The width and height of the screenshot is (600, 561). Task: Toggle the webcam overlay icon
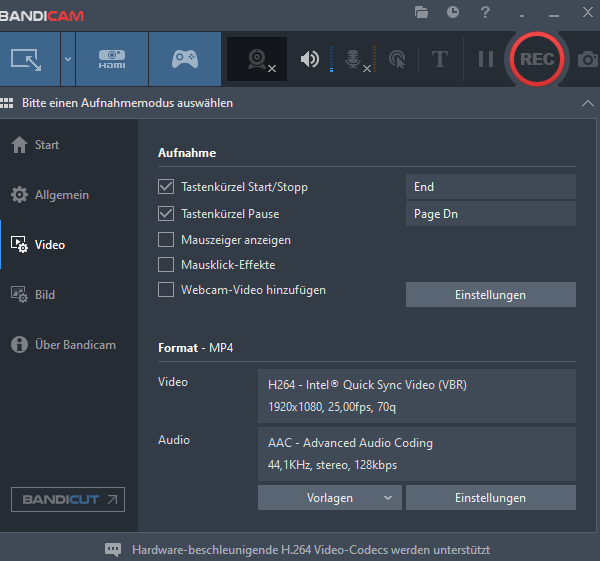coord(257,59)
